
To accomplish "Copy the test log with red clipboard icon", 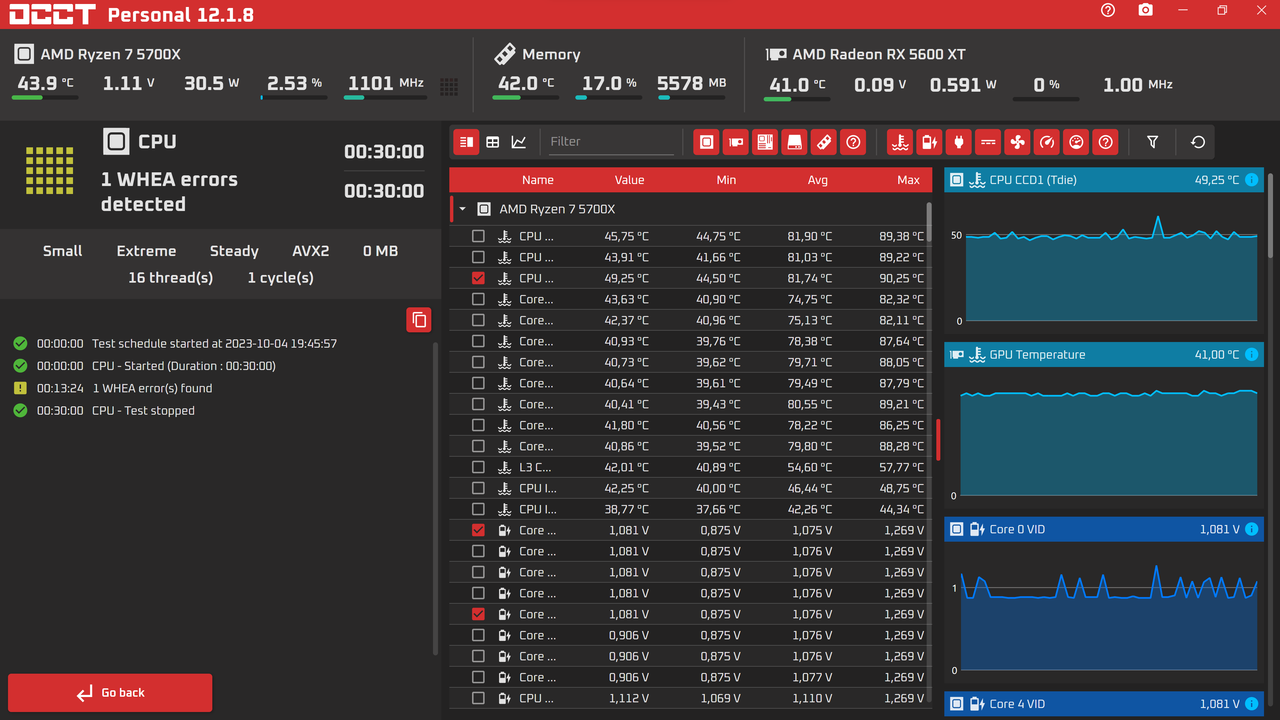I will coord(419,320).
